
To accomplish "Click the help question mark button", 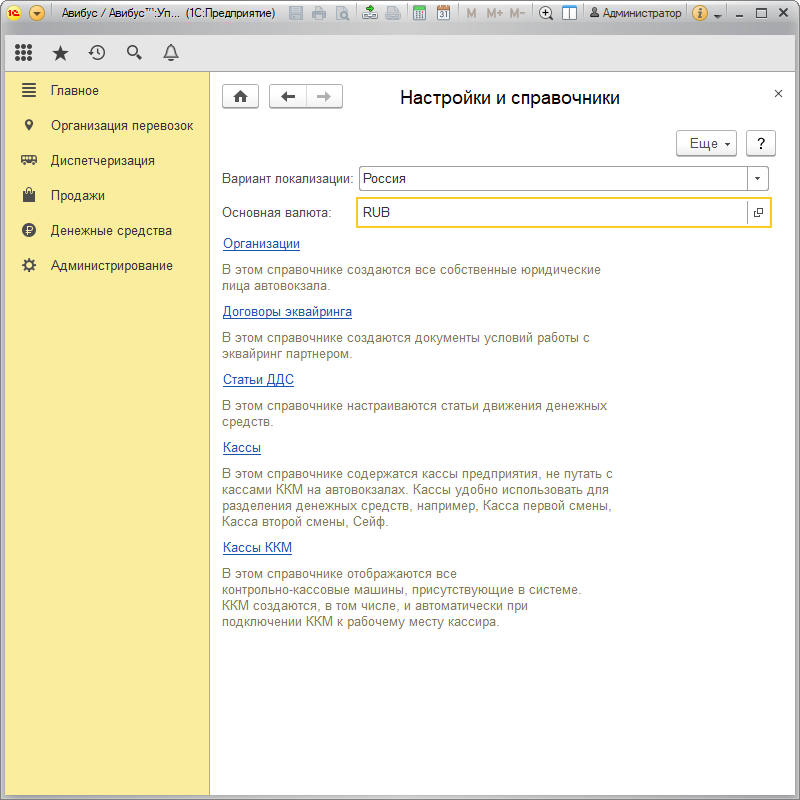I will coord(761,144).
